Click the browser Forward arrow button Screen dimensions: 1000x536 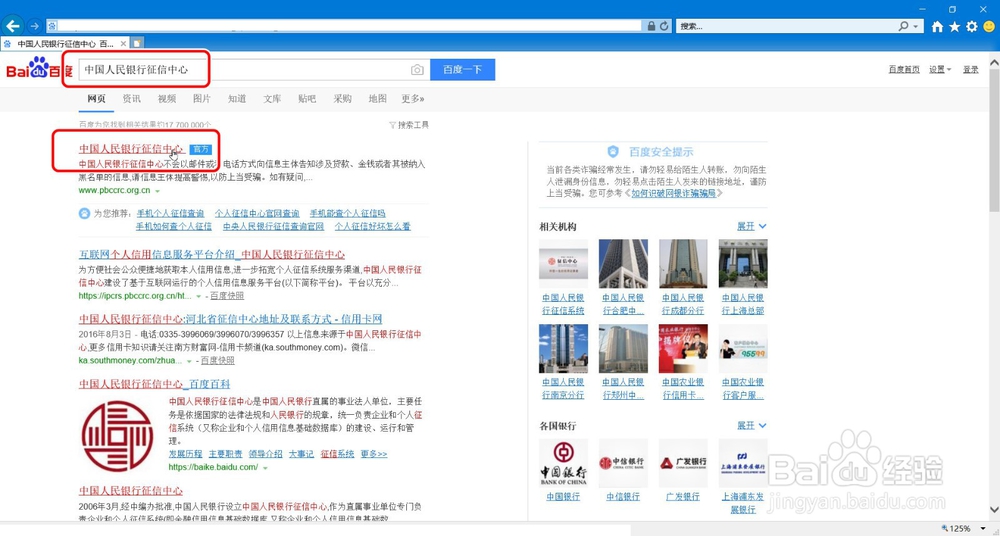(34, 26)
